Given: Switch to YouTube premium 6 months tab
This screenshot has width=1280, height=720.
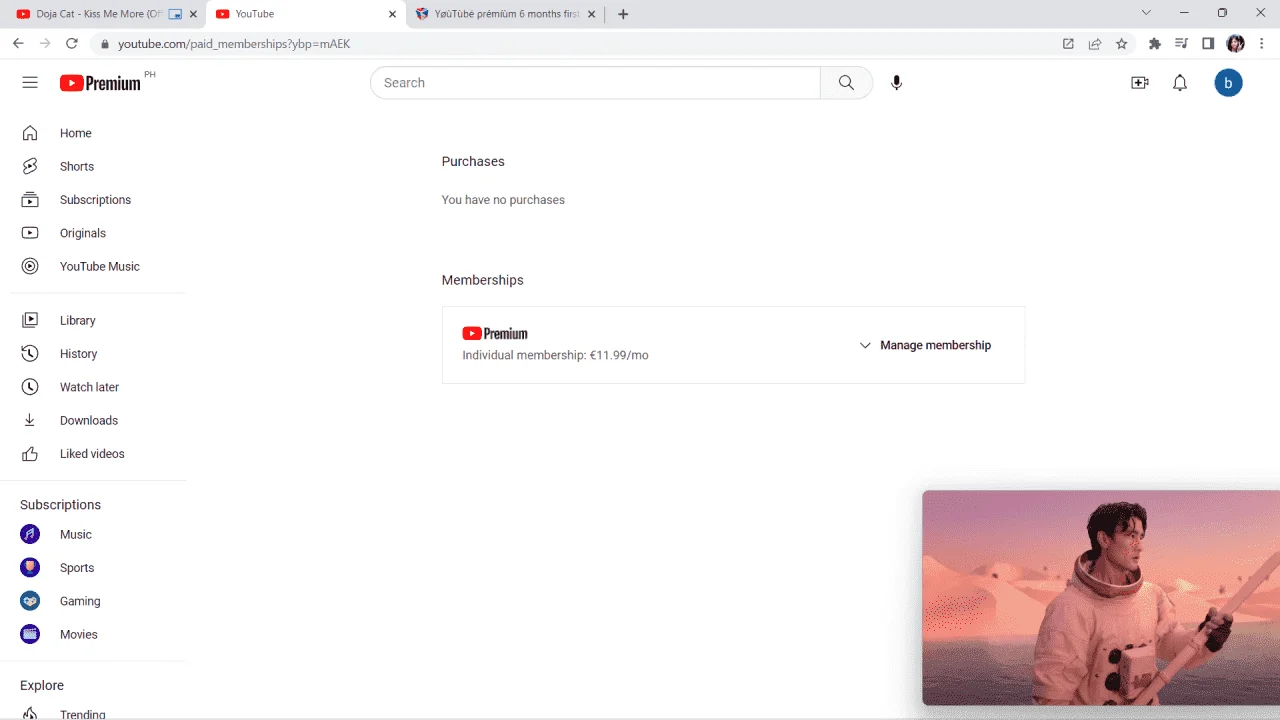Looking at the screenshot, I should click(506, 14).
